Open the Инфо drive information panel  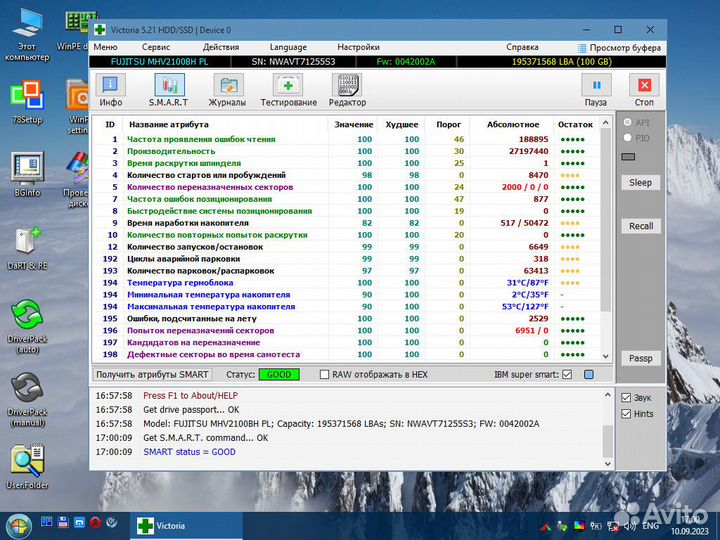point(110,86)
